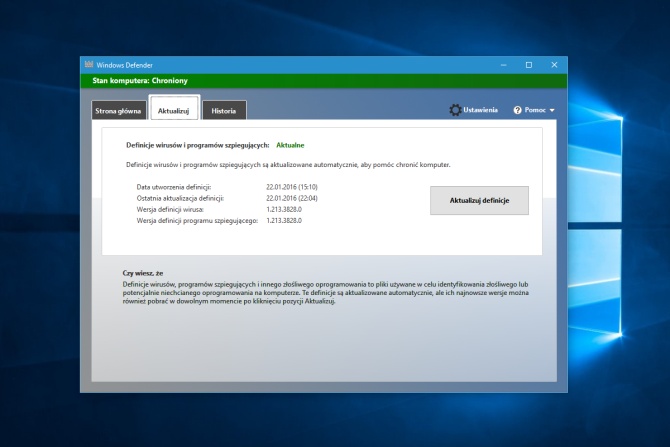
Task: Click the Wersja definicji wirusa version number
Action: click(284, 209)
